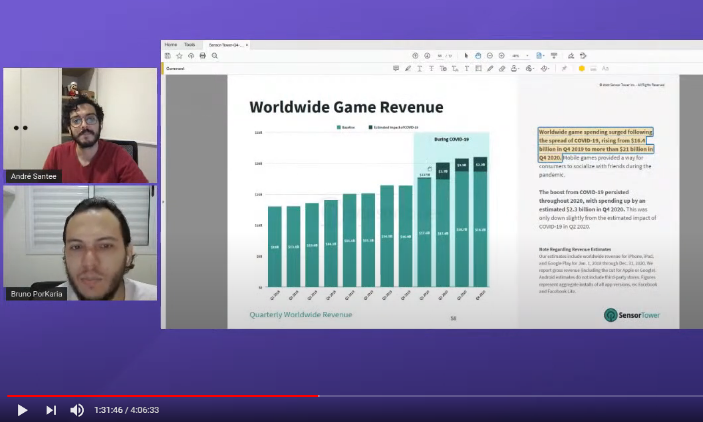Screen dimensions: 703x422
Task: Switch to the Tools tab
Action: (190, 45)
